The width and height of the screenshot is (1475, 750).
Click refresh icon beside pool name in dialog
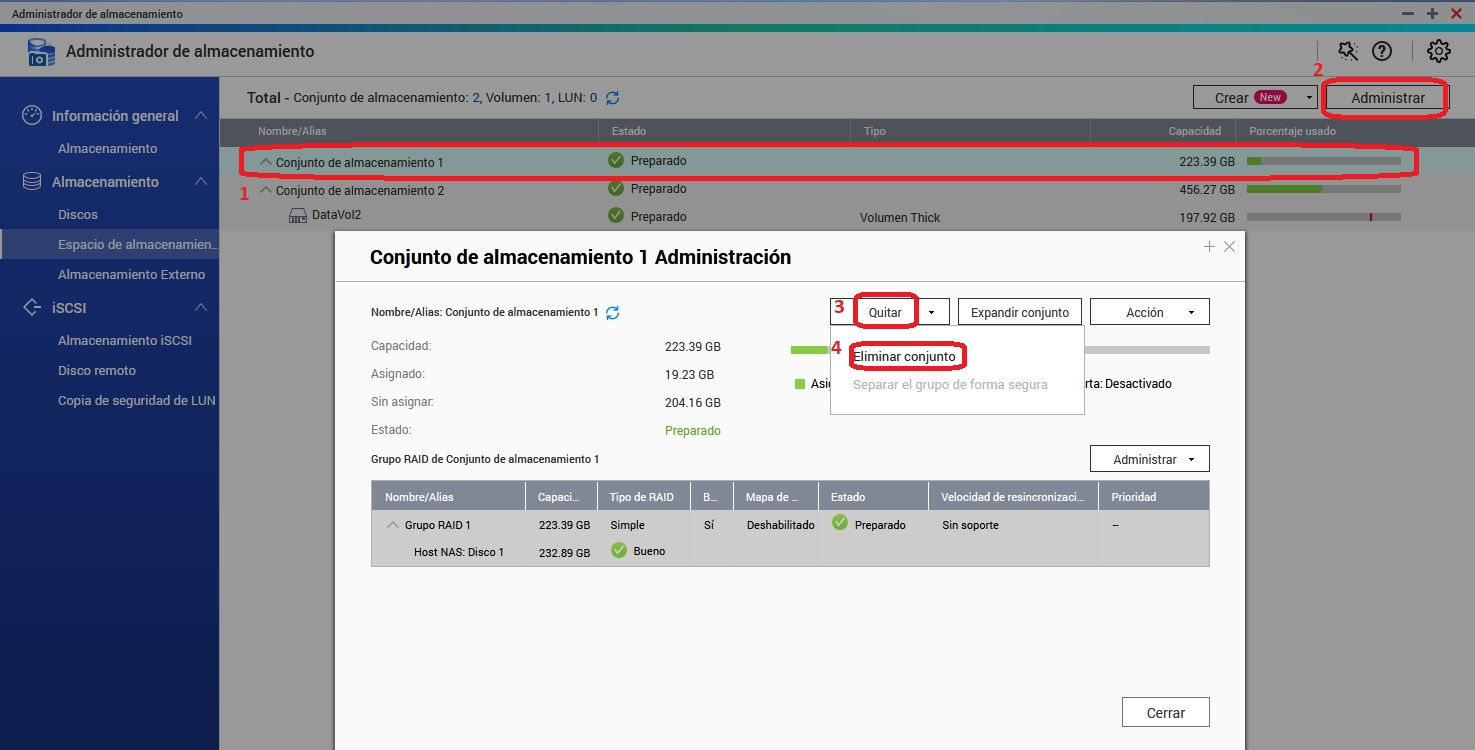click(613, 313)
